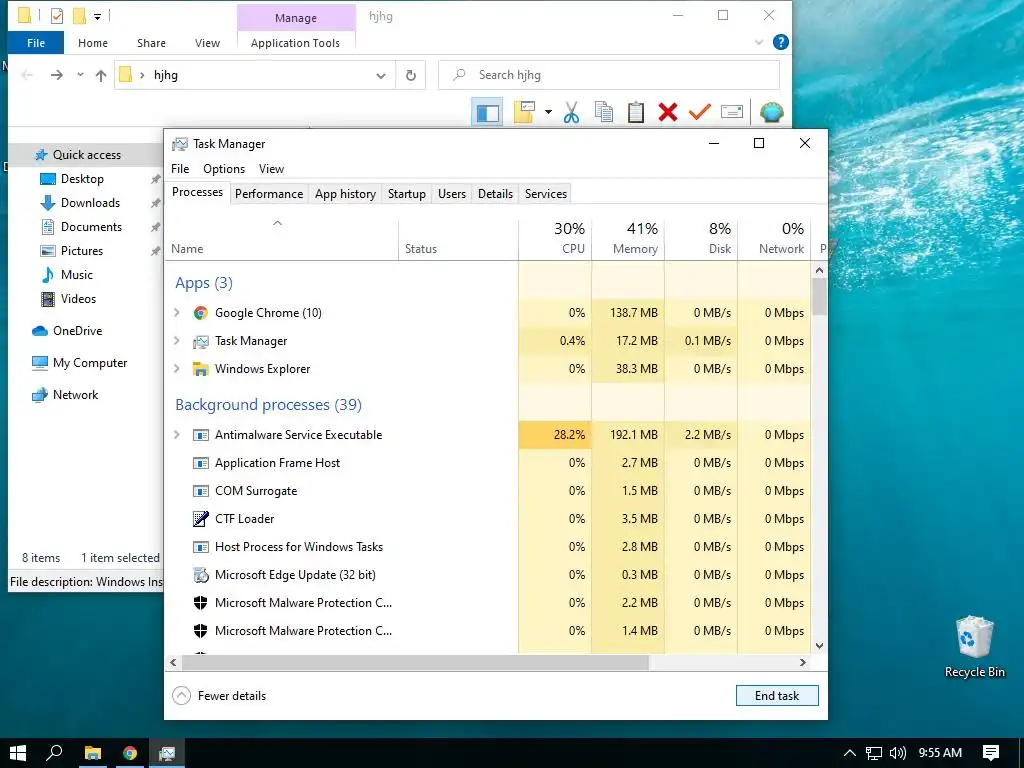The width and height of the screenshot is (1024, 768).
Task: Switch to the Details tab
Action: pyautogui.click(x=495, y=194)
